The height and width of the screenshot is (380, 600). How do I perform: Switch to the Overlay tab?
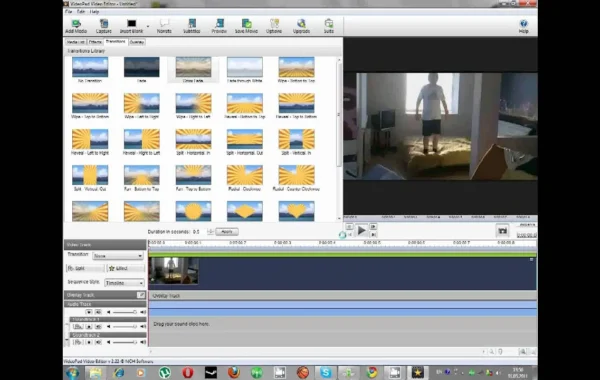click(x=137, y=42)
